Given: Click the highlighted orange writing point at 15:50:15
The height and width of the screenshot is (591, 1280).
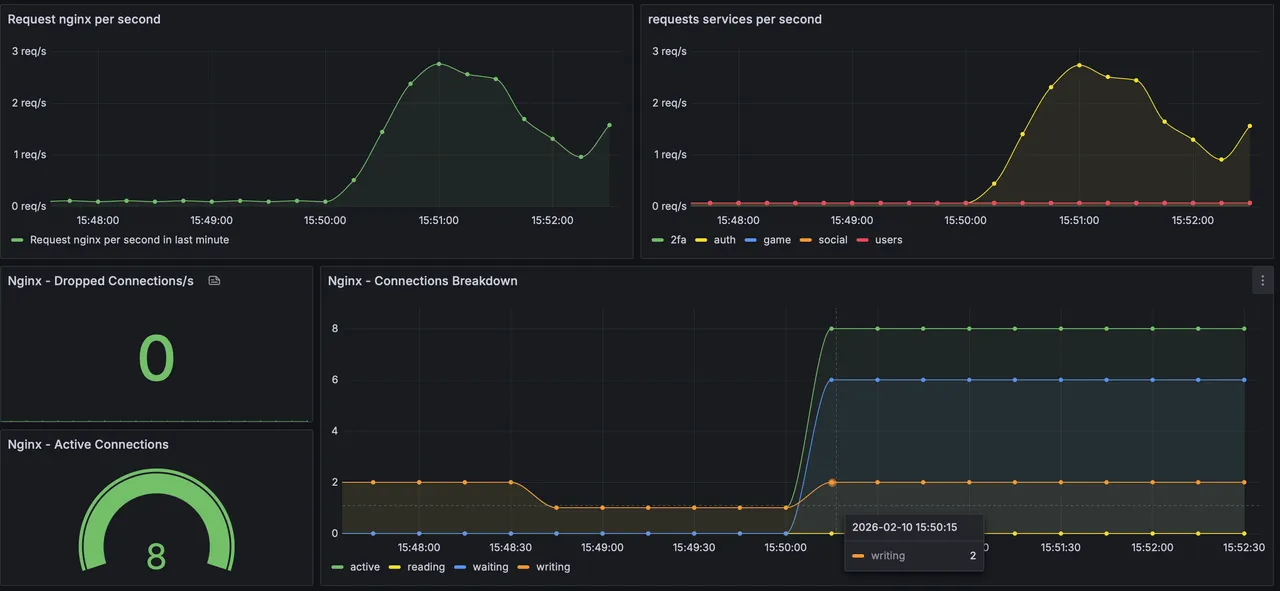Looking at the screenshot, I should point(832,482).
